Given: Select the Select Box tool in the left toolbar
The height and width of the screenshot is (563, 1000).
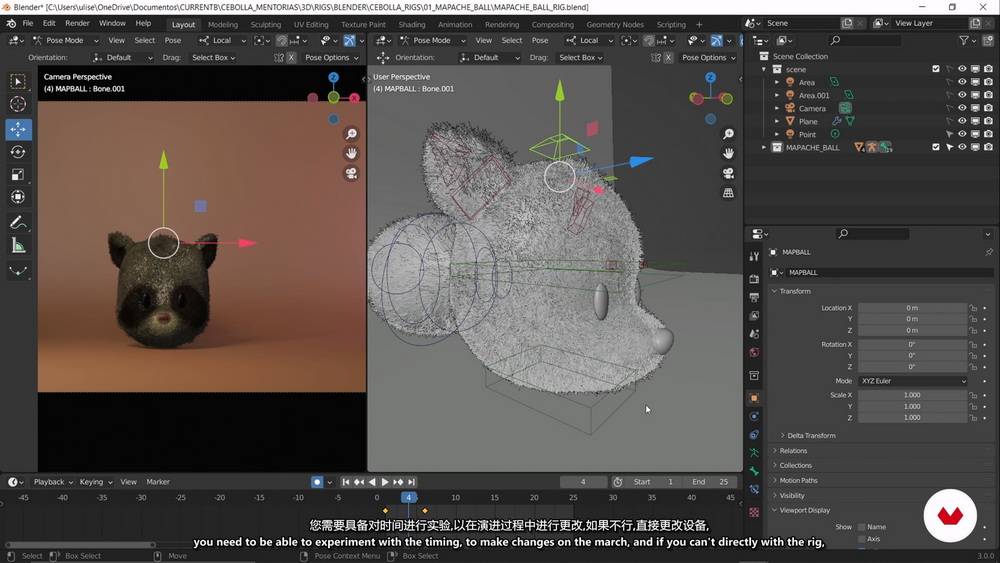Looking at the screenshot, I should pos(18,82).
